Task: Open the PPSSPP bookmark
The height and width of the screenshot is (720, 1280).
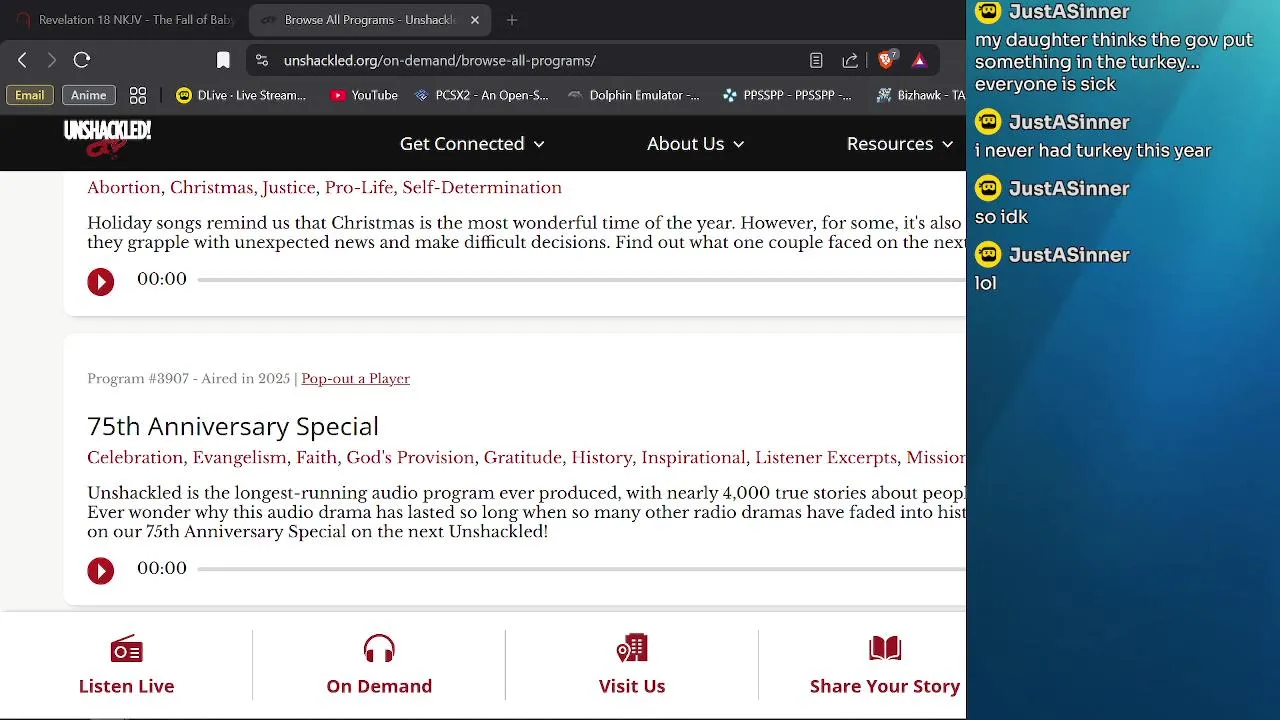Action: tap(787, 95)
